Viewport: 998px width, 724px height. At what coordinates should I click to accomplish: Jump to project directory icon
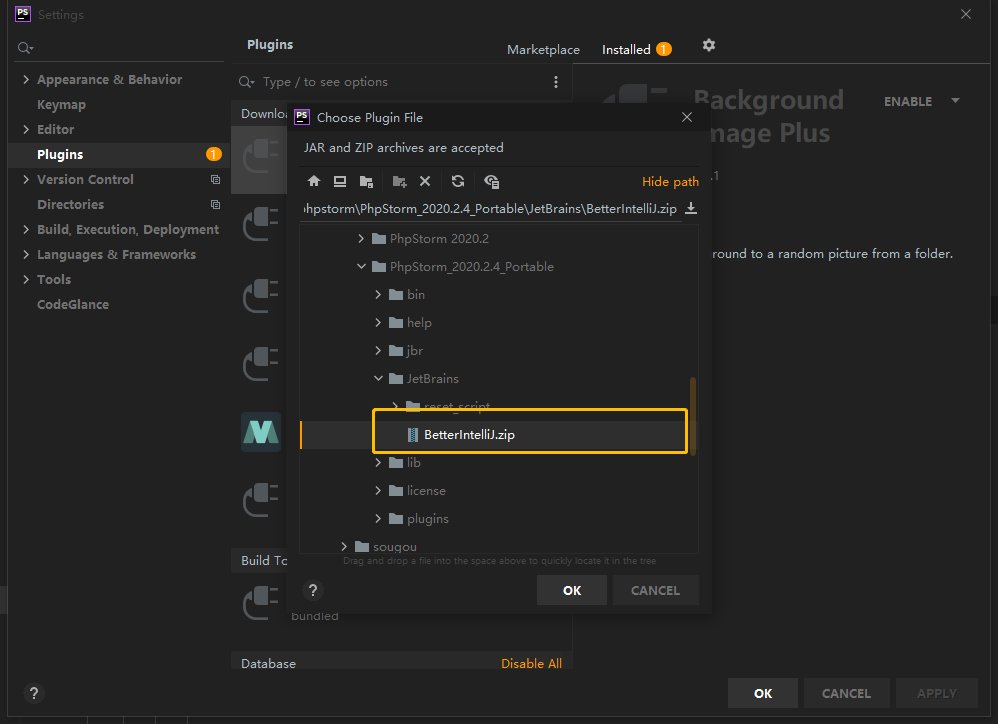[366, 181]
